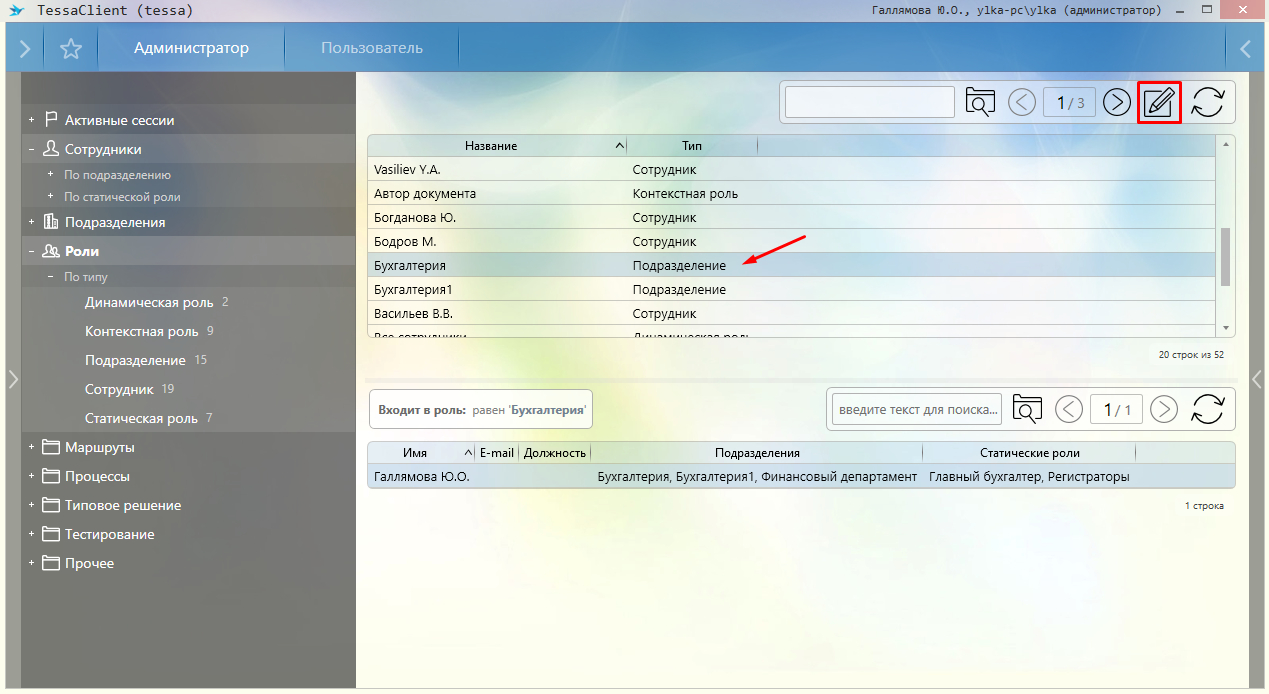Click next page arrow in lower table

1163,409
